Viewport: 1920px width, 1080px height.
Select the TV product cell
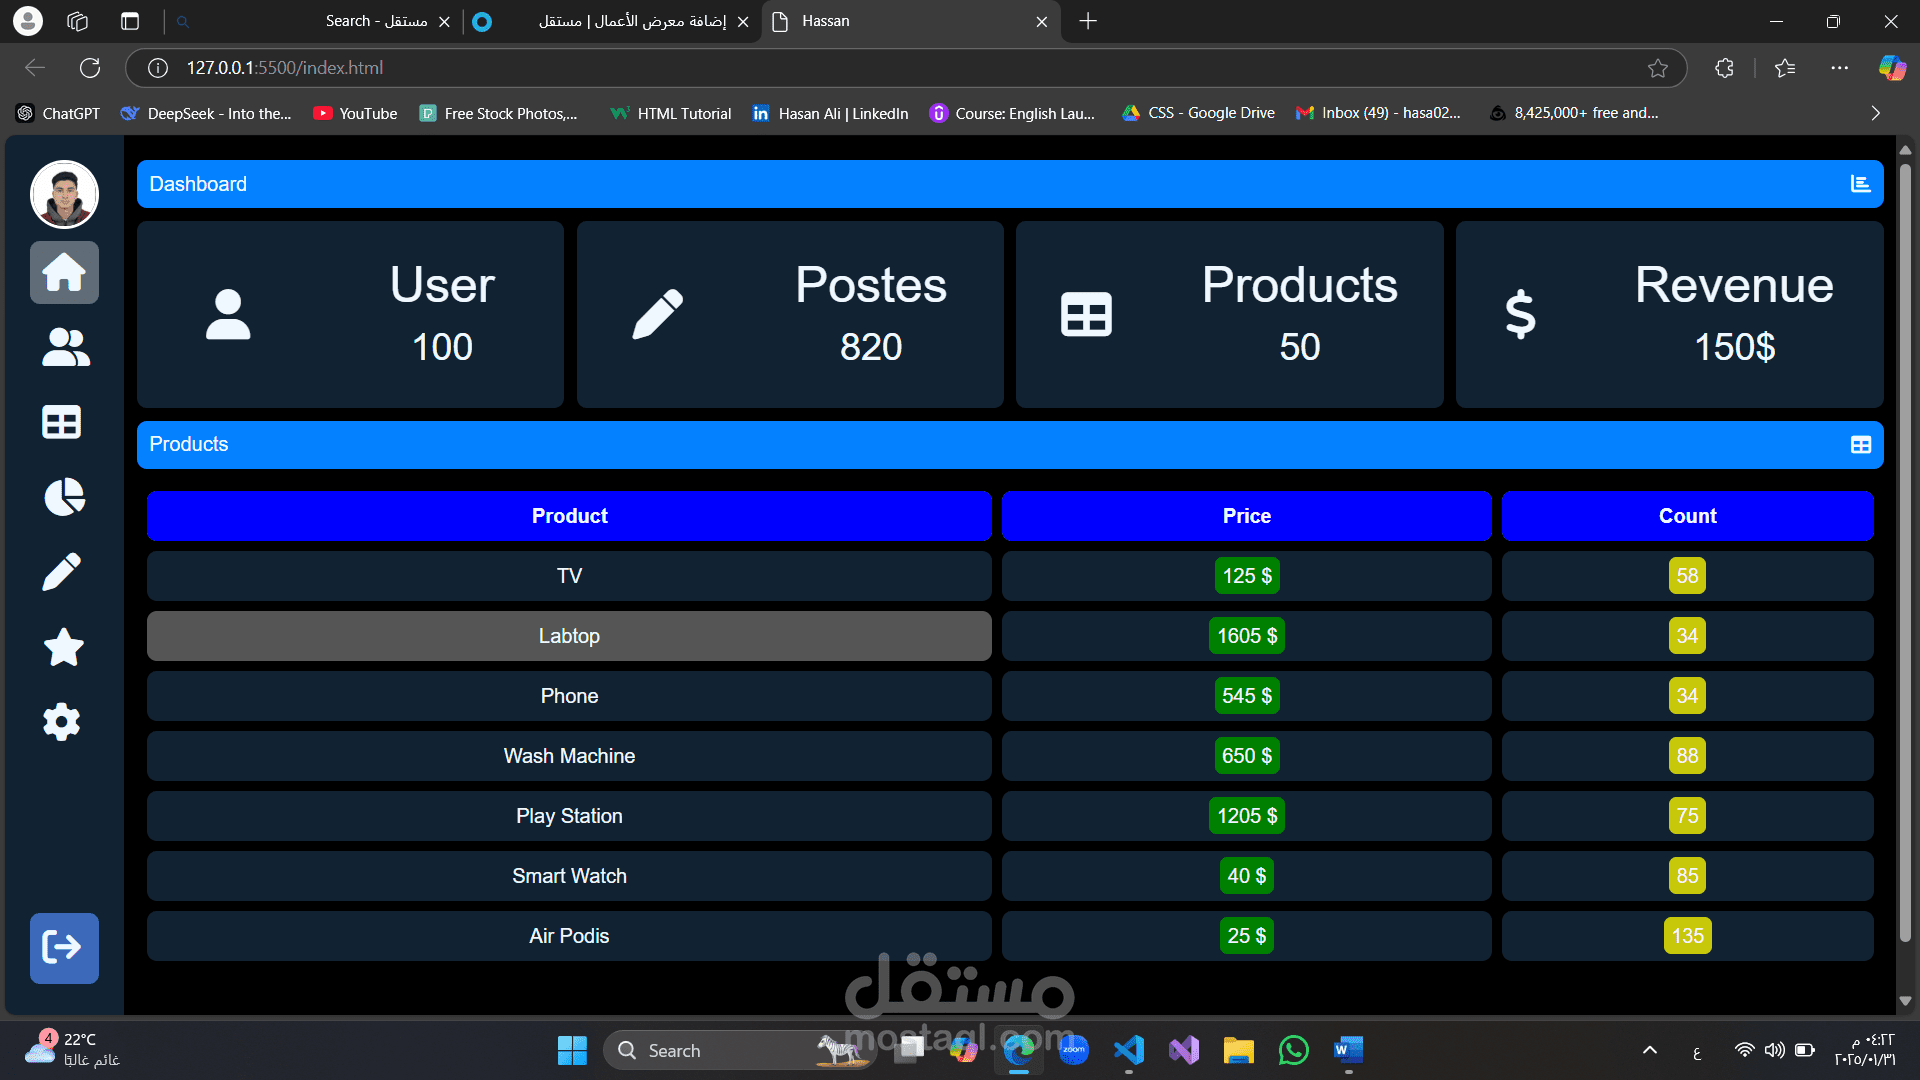point(569,576)
